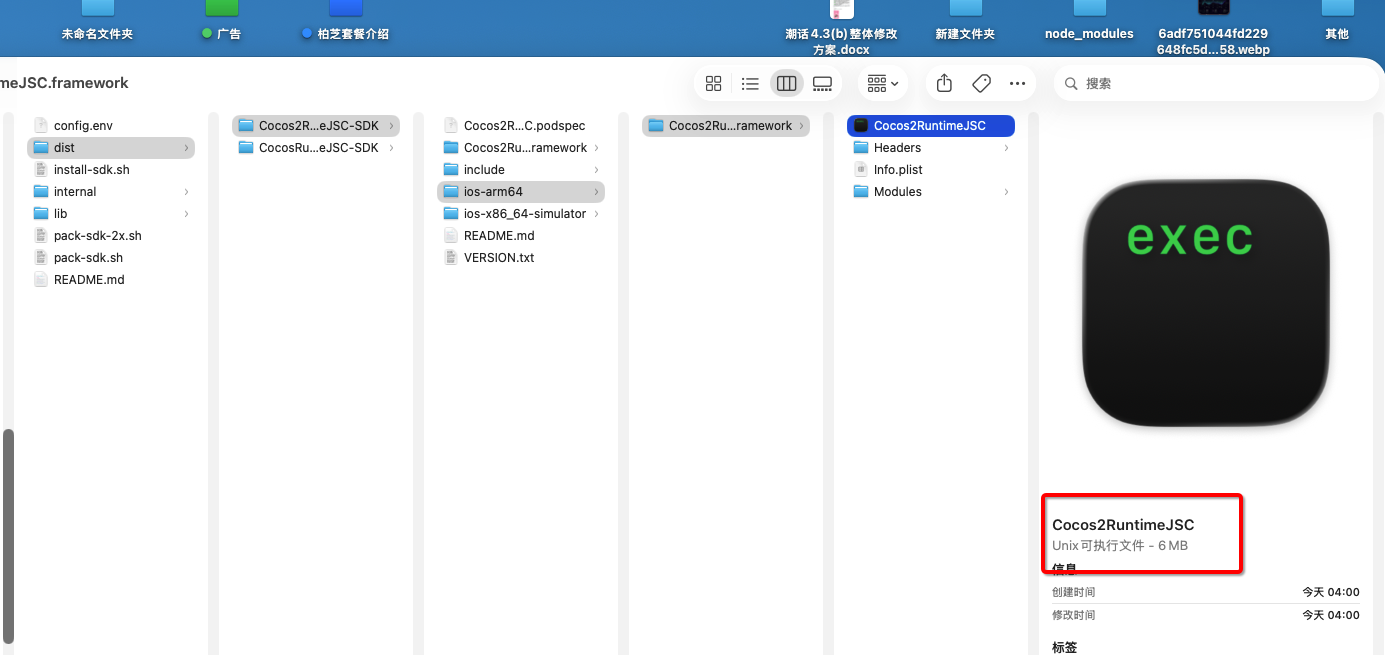This screenshot has width=1385, height=655.
Task: Click Unix 可执行文件 - 6 MB text
Action: (x=1120, y=546)
